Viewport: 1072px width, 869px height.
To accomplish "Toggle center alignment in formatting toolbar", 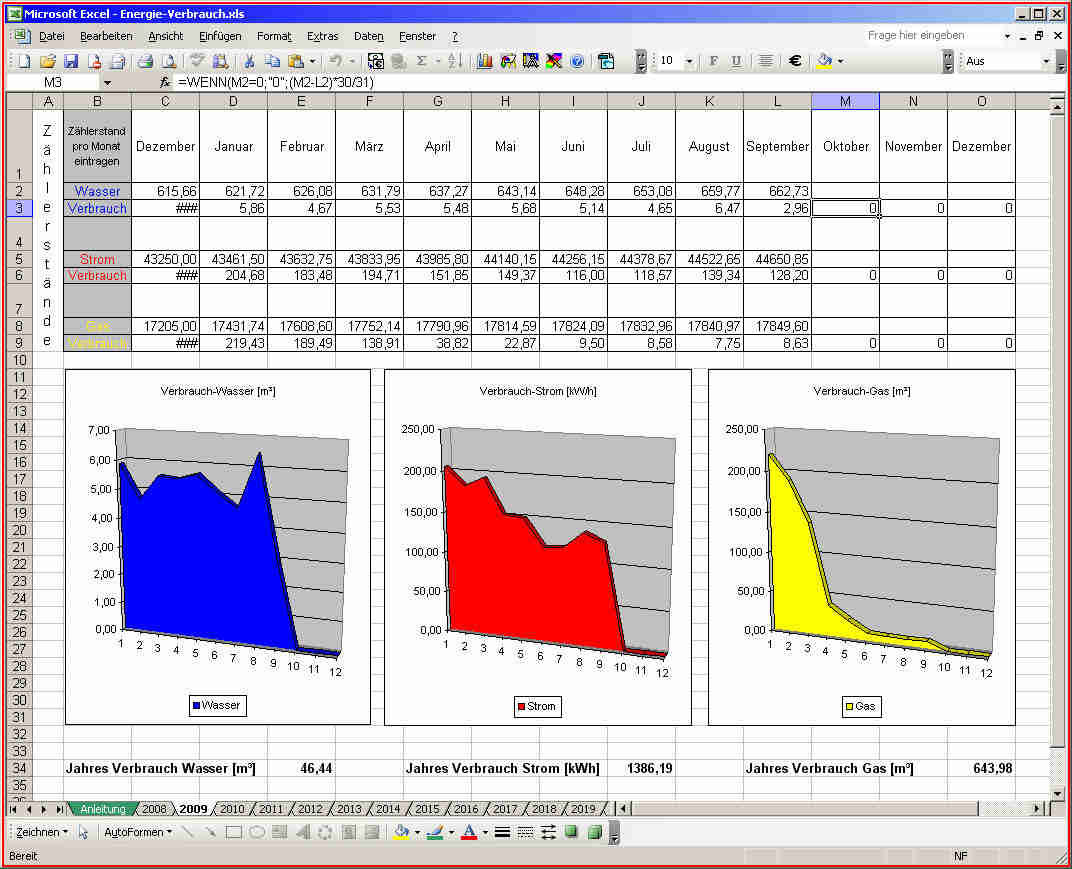I will (x=765, y=61).
